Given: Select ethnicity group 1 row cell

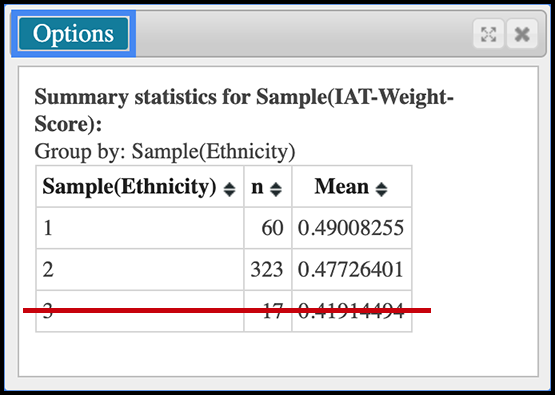Looking at the screenshot, I should click(140, 228).
